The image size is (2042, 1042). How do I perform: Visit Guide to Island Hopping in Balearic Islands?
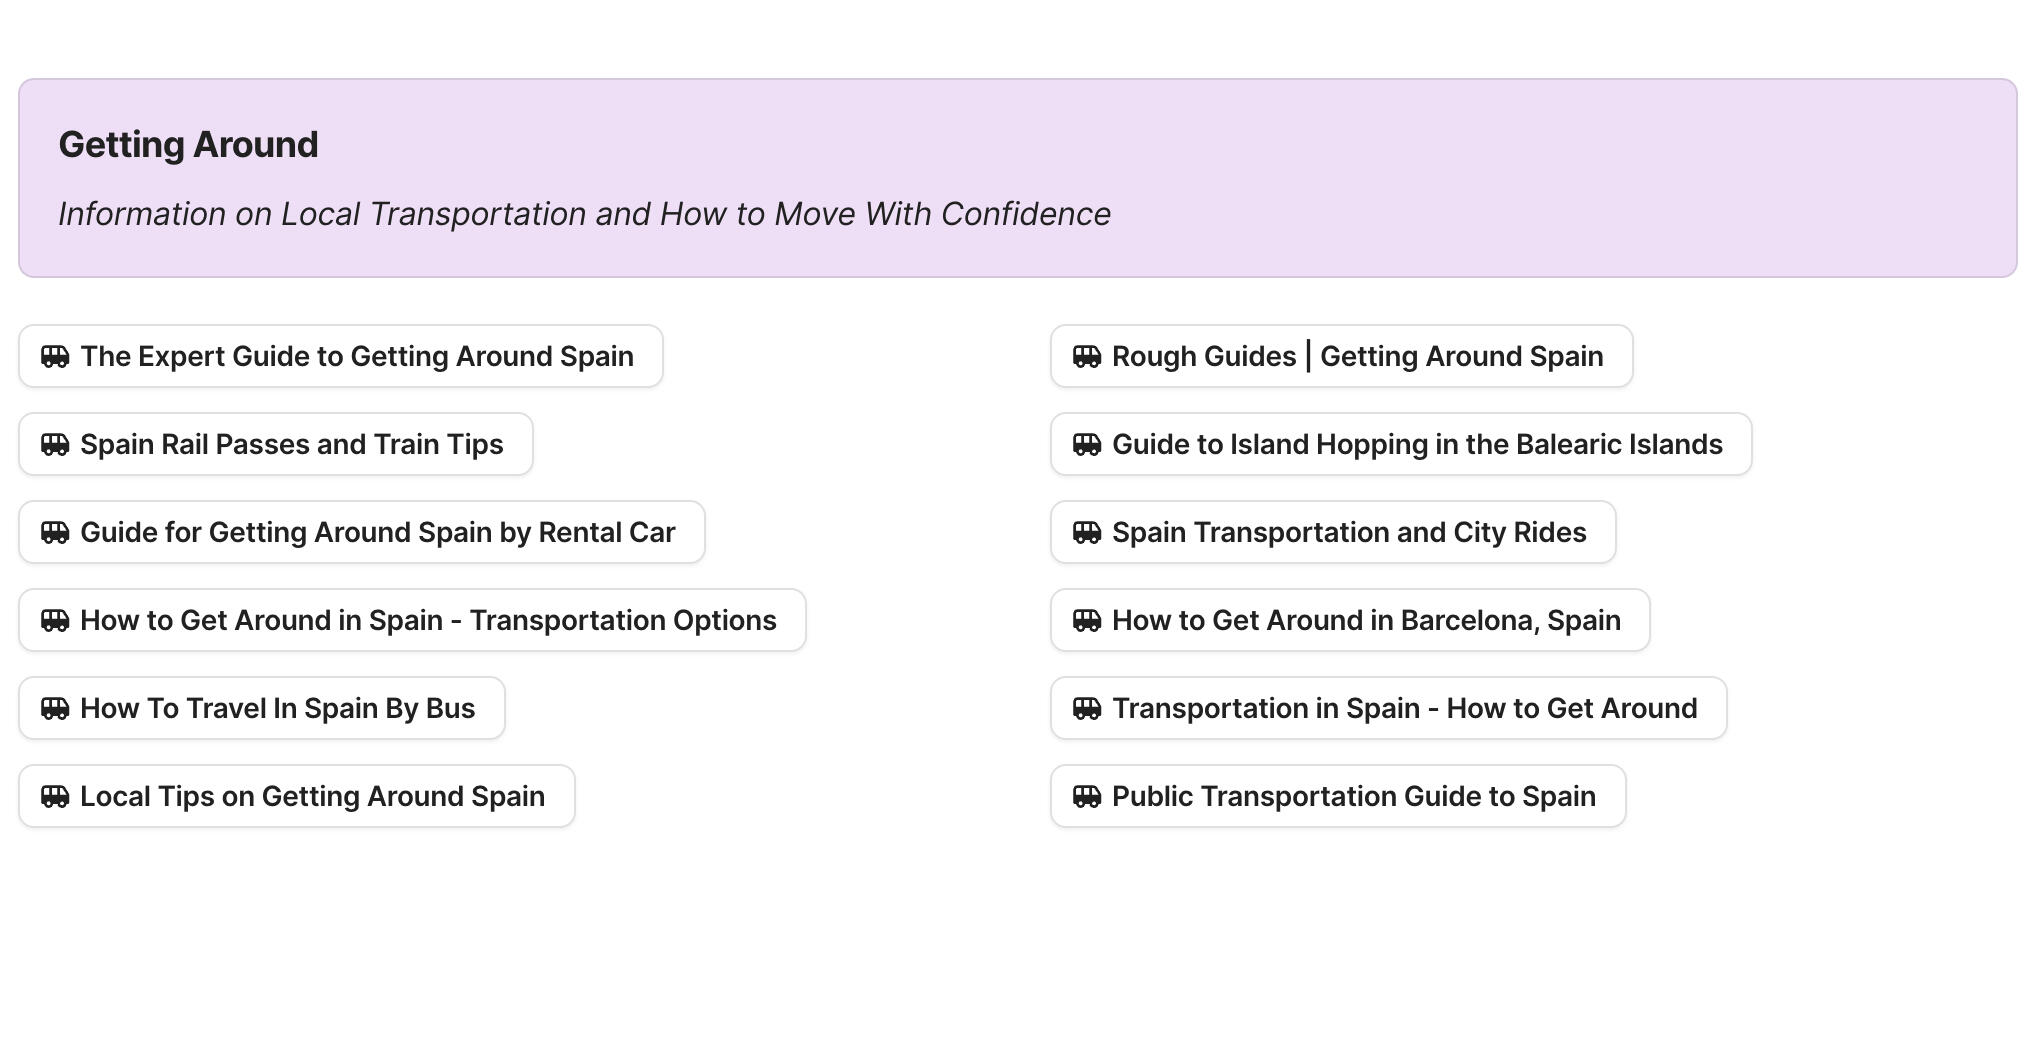coord(1417,445)
